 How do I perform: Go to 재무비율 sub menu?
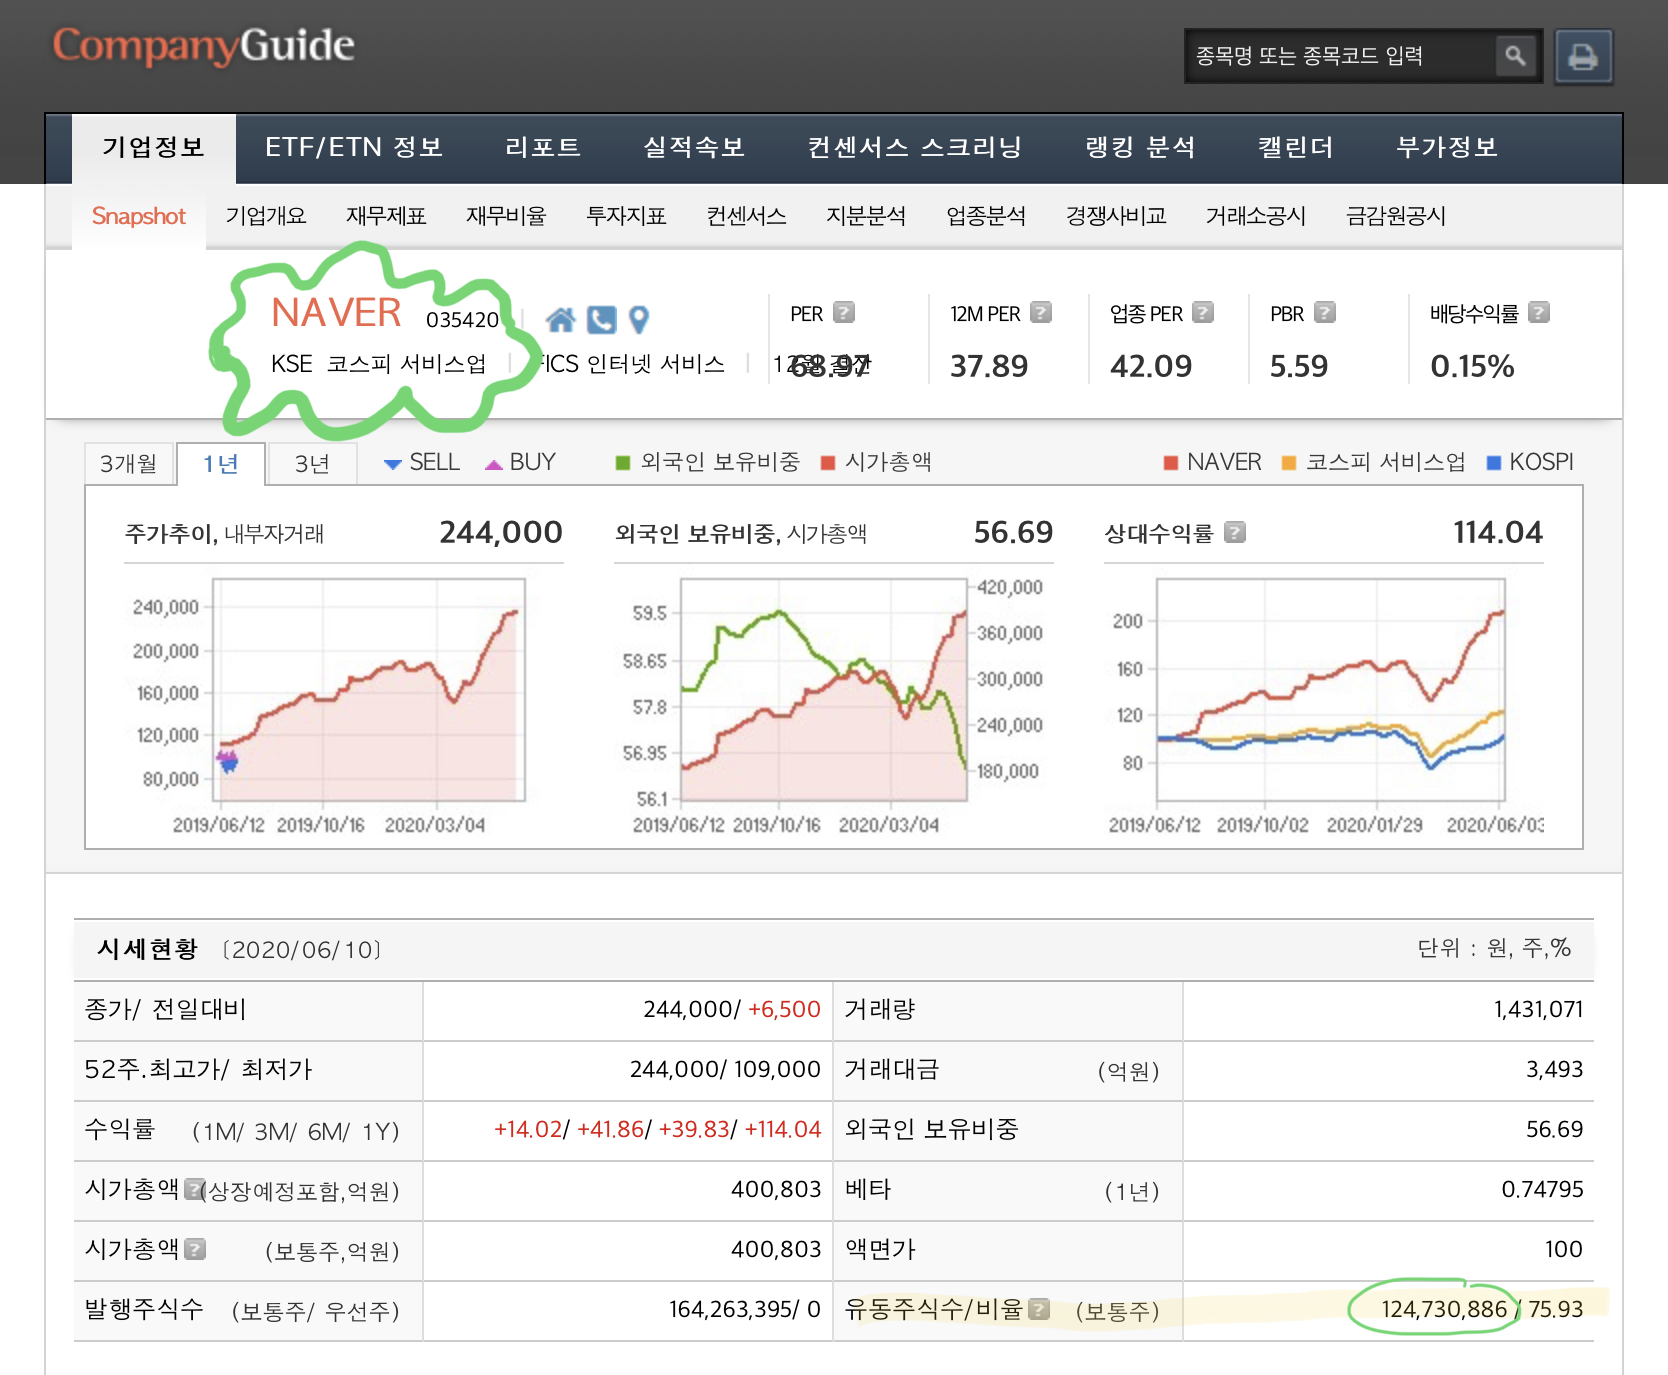(506, 217)
